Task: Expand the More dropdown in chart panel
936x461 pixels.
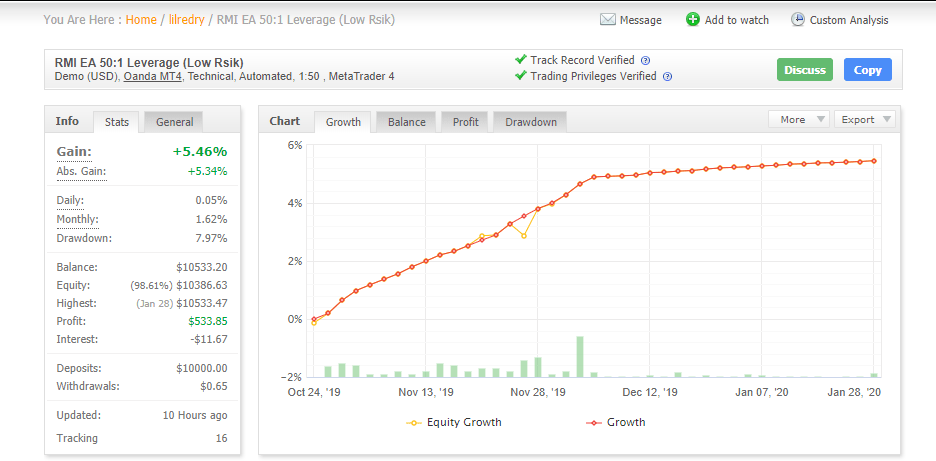Action: [x=798, y=120]
